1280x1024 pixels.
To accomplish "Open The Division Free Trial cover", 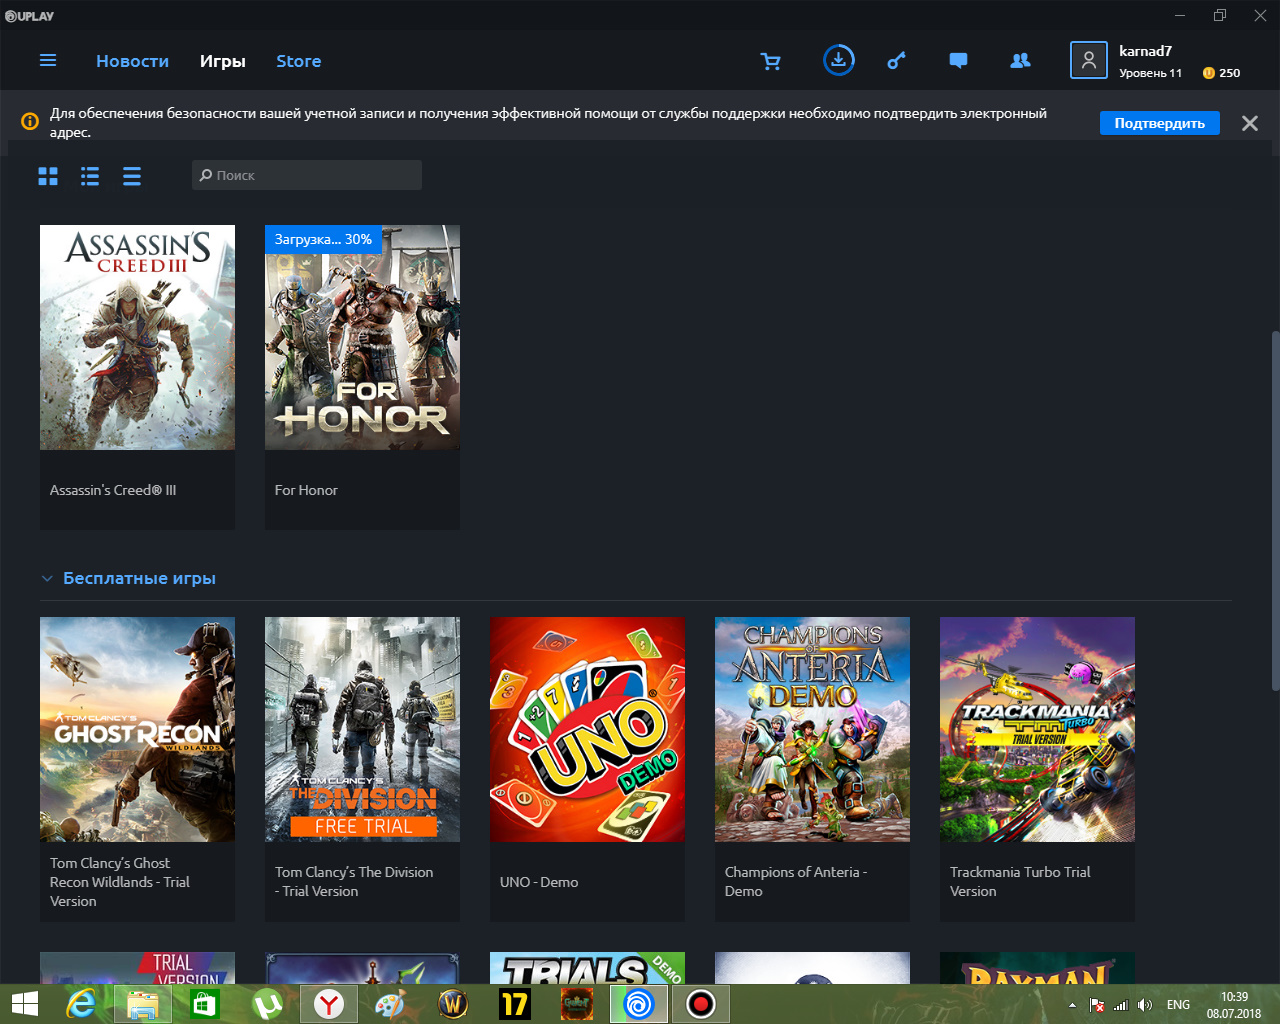I will [x=362, y=729].
